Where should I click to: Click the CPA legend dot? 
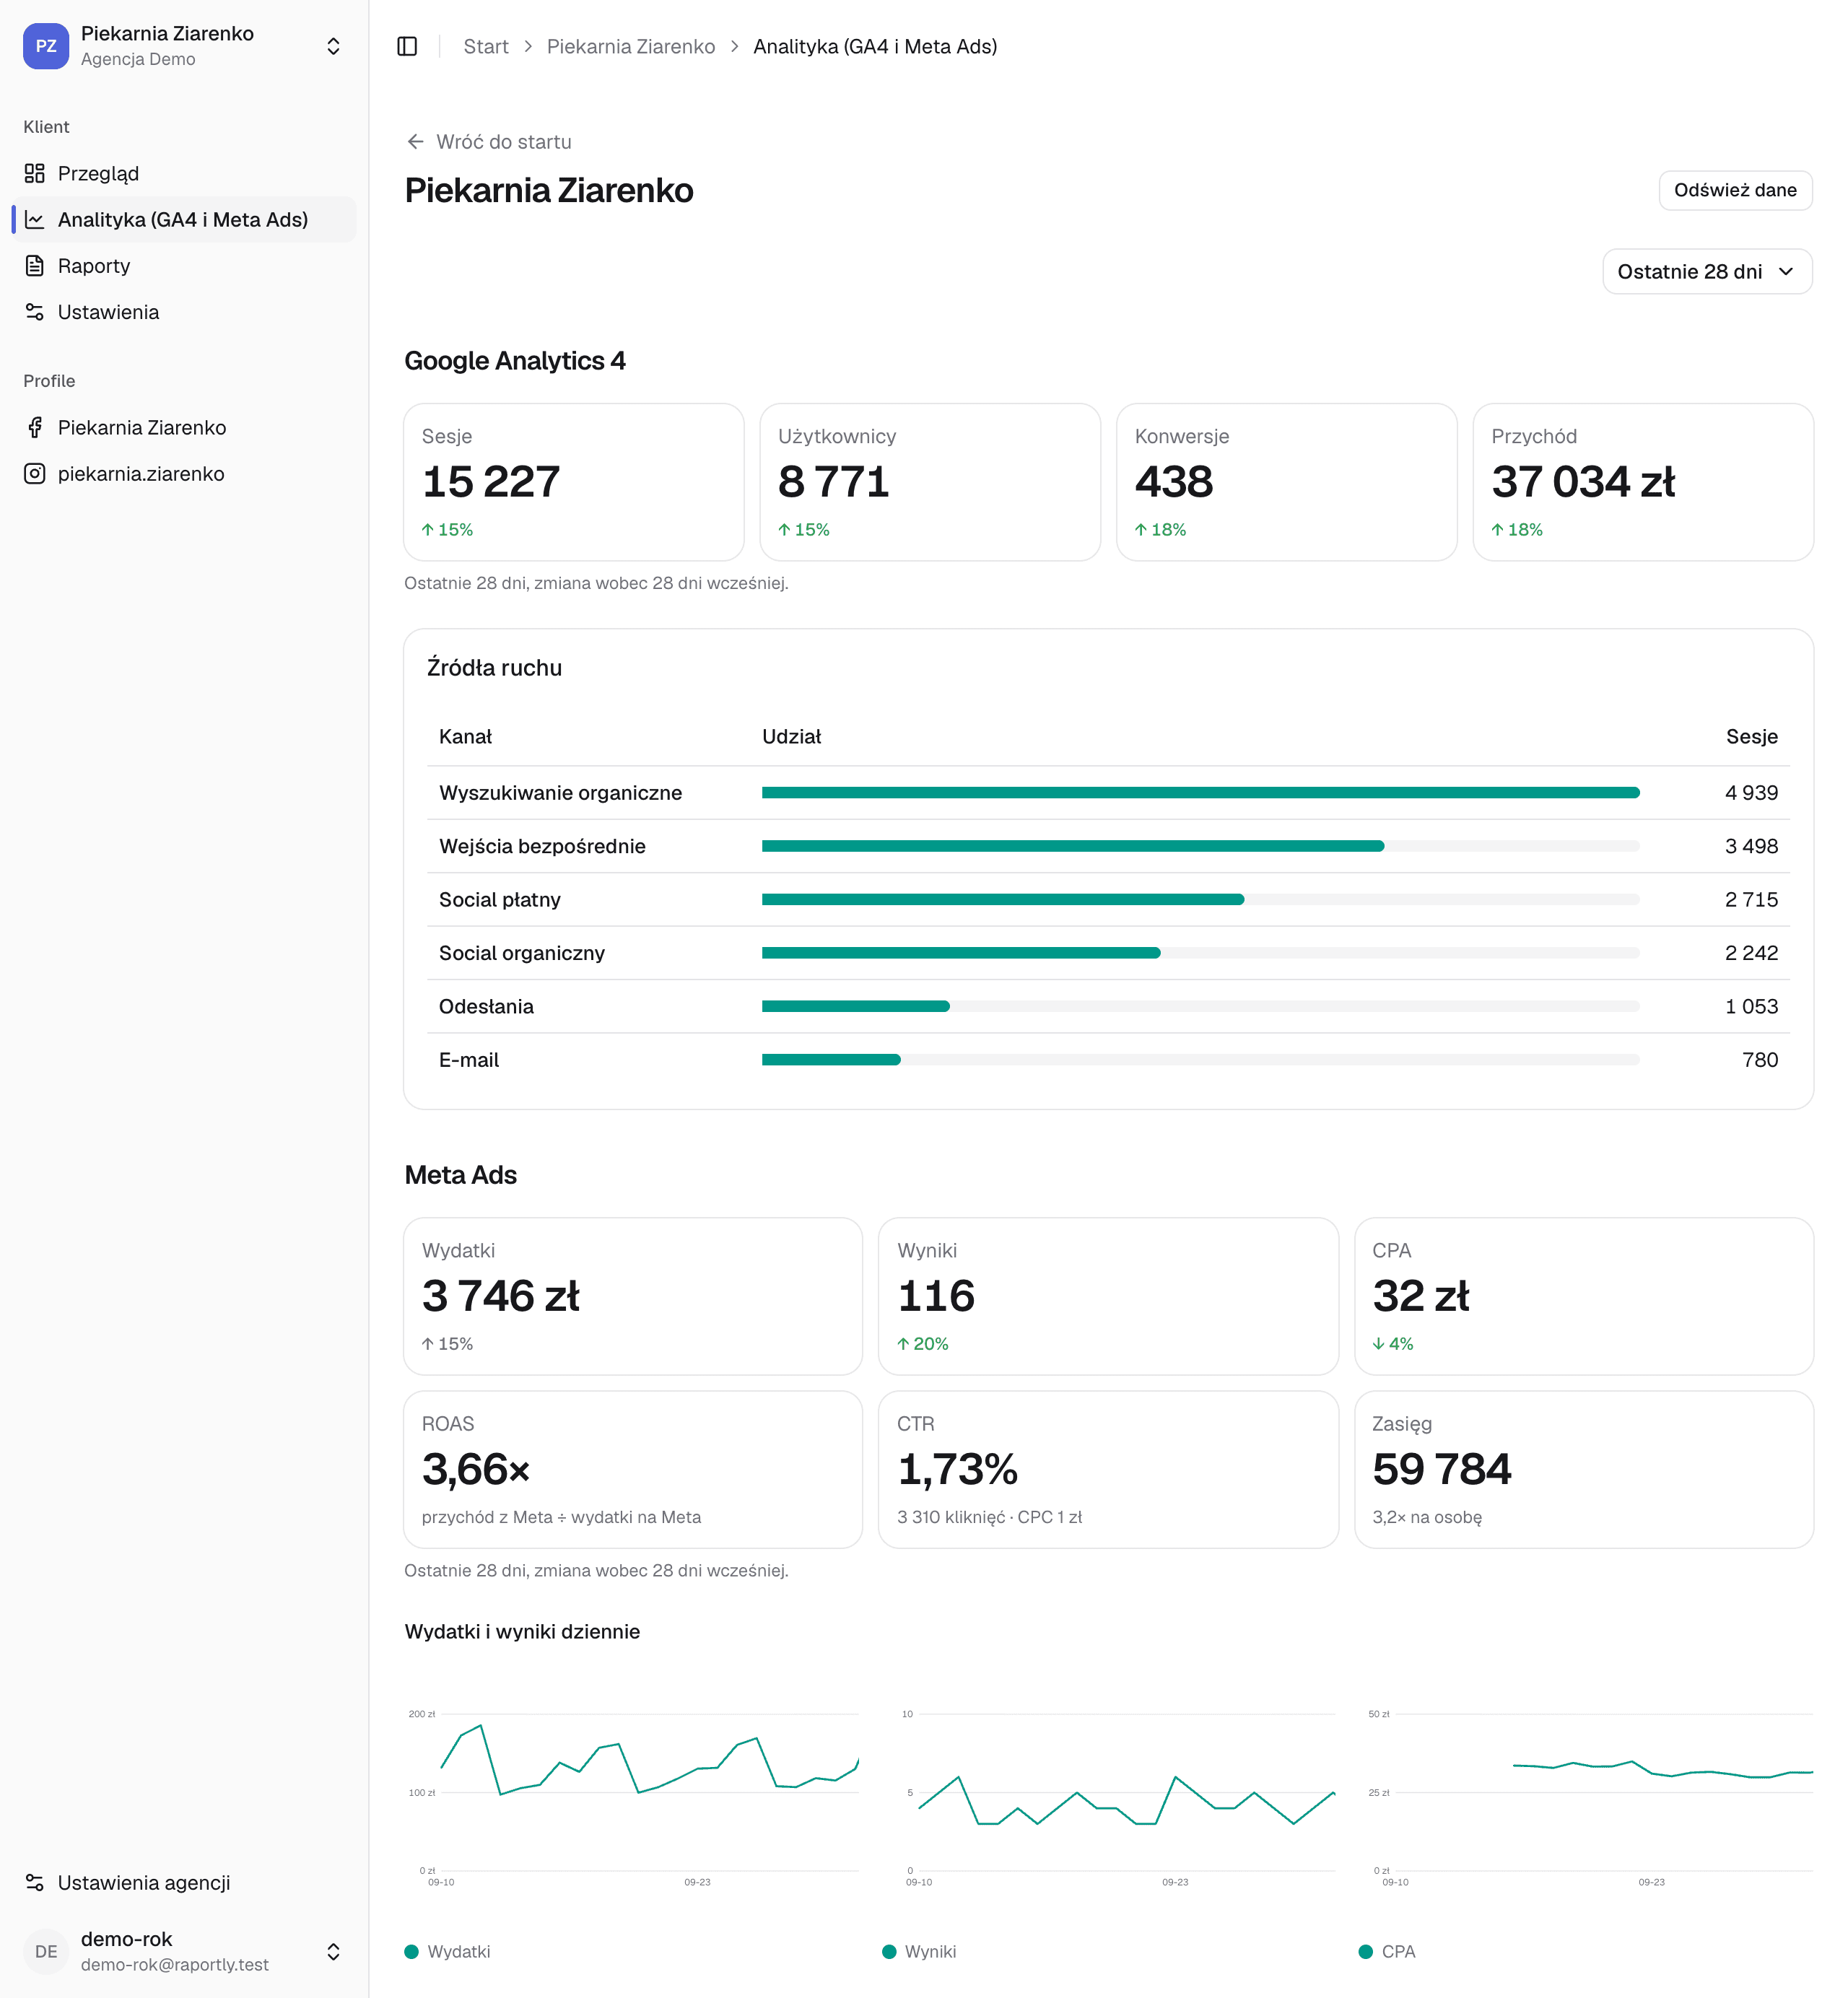tap(1365, 1951)
